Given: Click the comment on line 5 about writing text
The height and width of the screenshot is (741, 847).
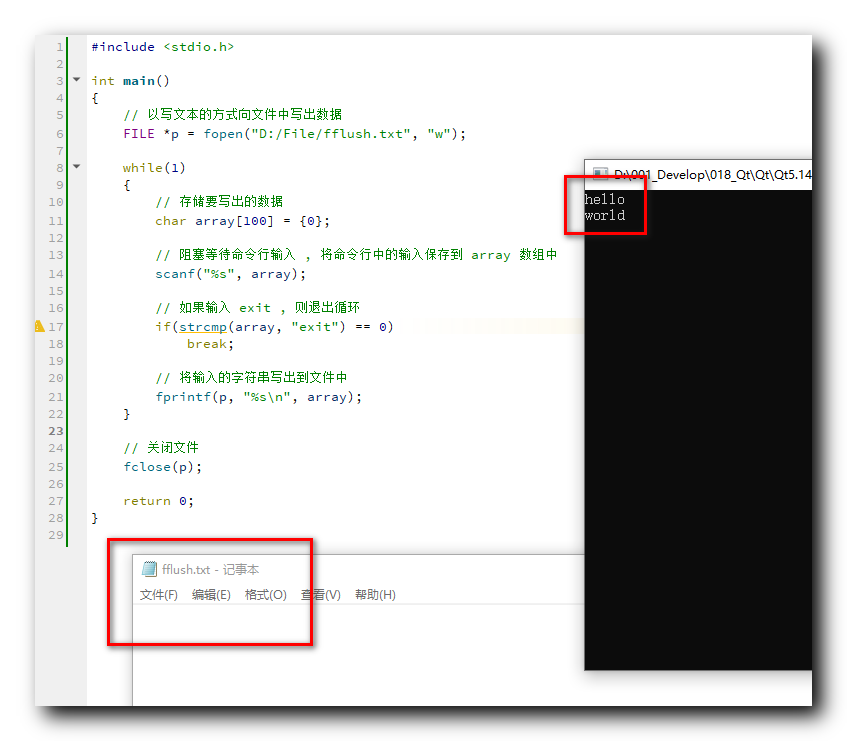Looking at the screenshot, I should point(233,114).
